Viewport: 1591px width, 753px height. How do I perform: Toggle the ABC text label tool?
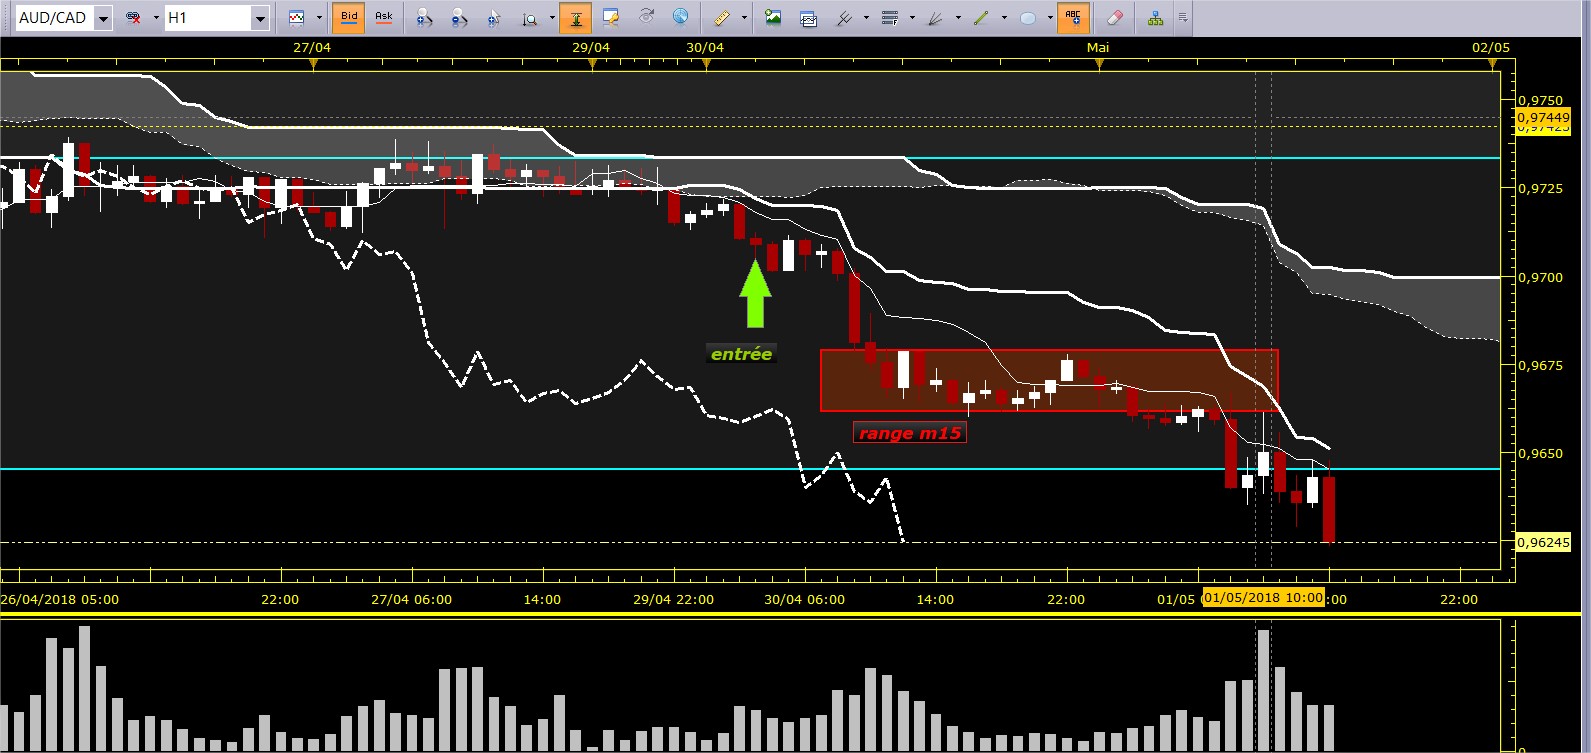click(x=1073, y=18)
